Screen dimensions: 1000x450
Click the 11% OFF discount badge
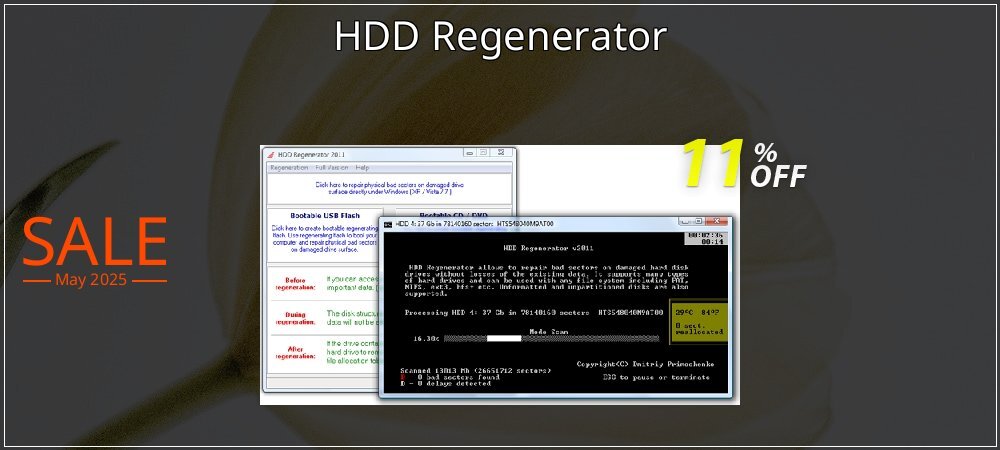[x=745, y=164]
